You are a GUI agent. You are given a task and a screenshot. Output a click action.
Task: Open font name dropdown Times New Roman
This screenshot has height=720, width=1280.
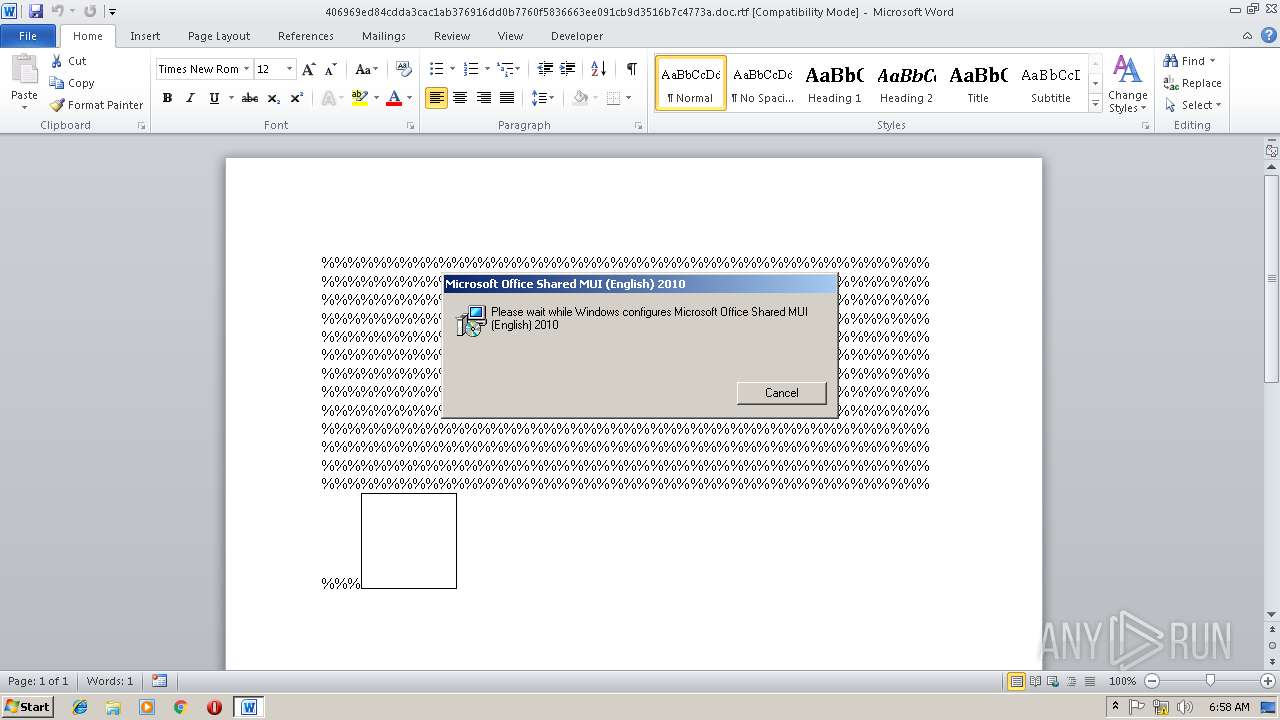245,69
